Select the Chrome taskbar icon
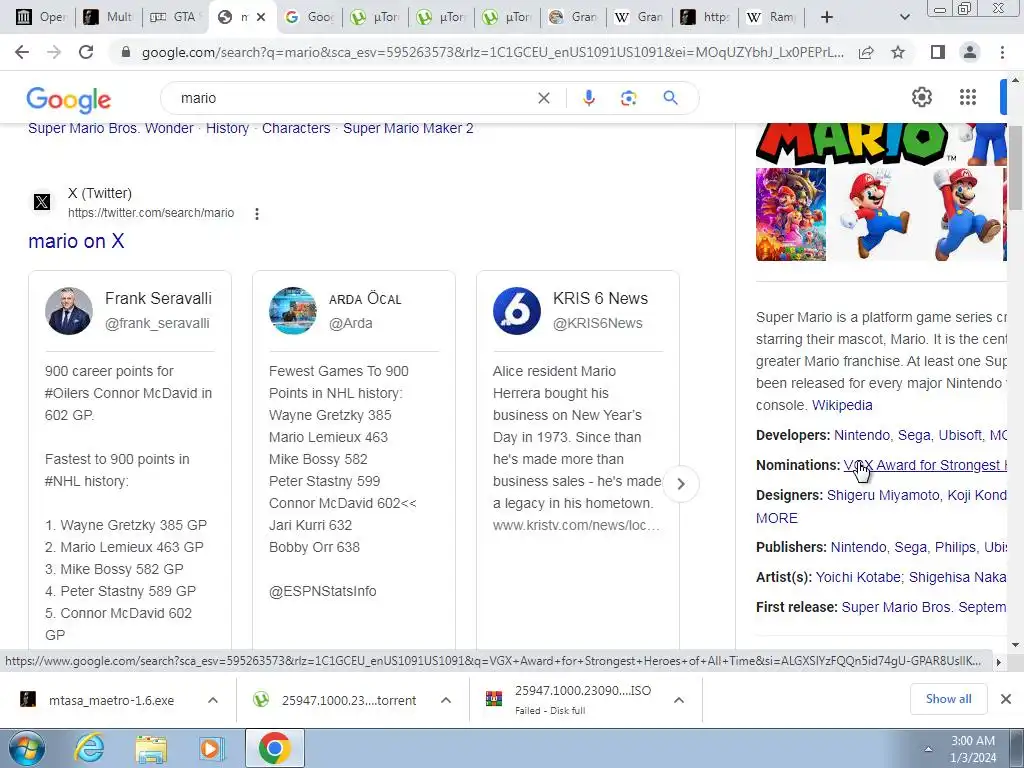This screenshot has height=768, width=1024. click(x=274, y=748)
